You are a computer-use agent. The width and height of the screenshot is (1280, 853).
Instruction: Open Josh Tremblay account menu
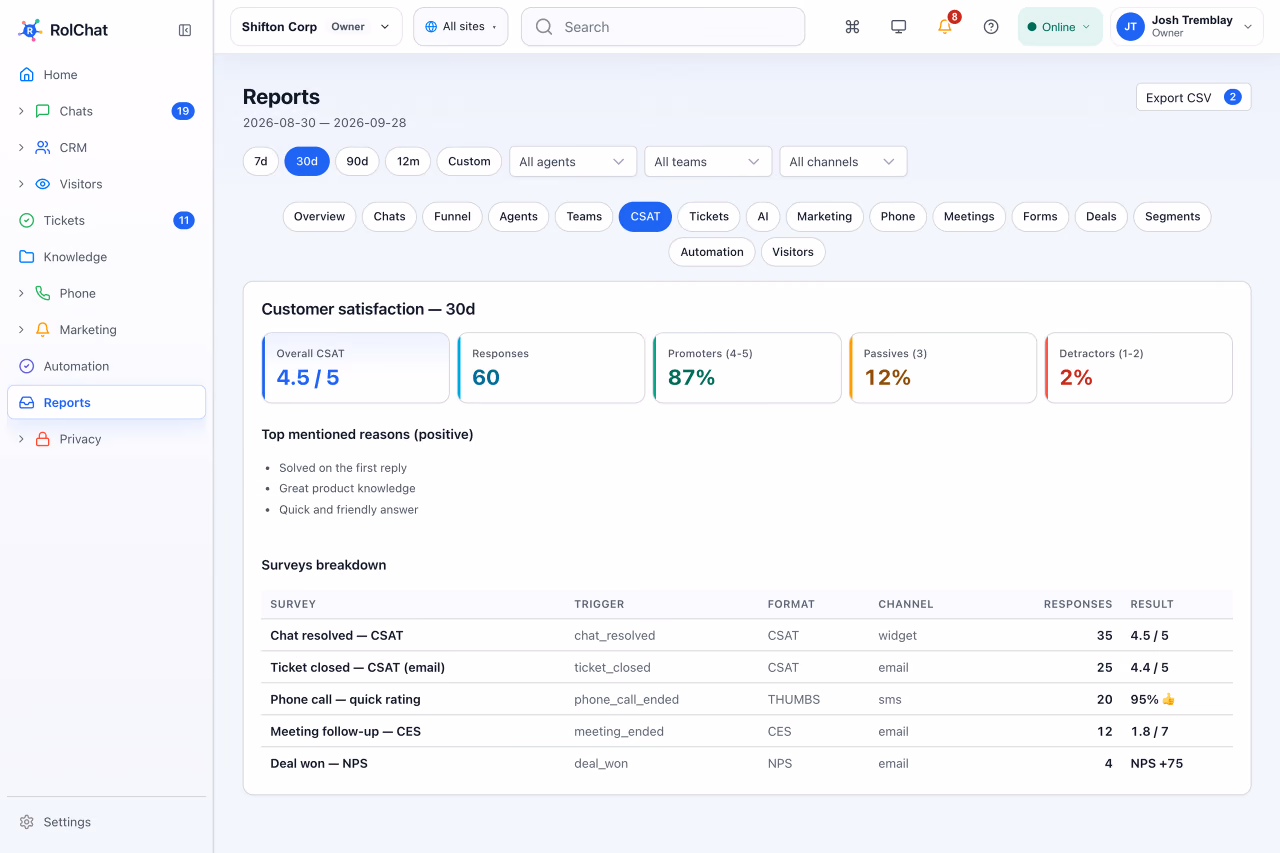pyautogui.click(x=1187, y=27)
